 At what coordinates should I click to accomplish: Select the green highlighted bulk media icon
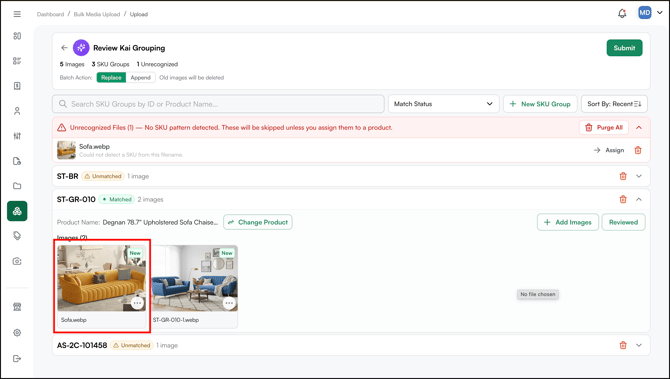(x=17, y=211)
